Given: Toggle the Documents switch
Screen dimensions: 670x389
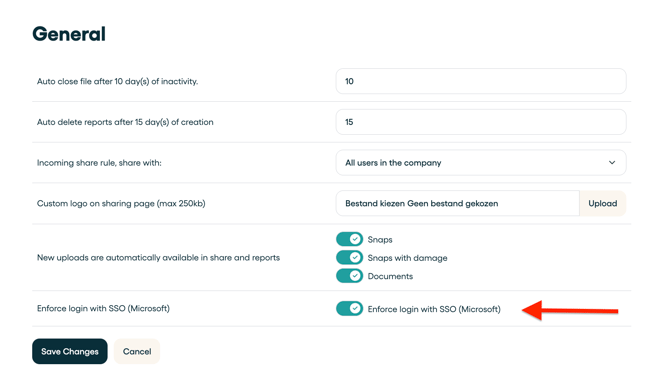Looking at the screenshot, I should [349, 276].
